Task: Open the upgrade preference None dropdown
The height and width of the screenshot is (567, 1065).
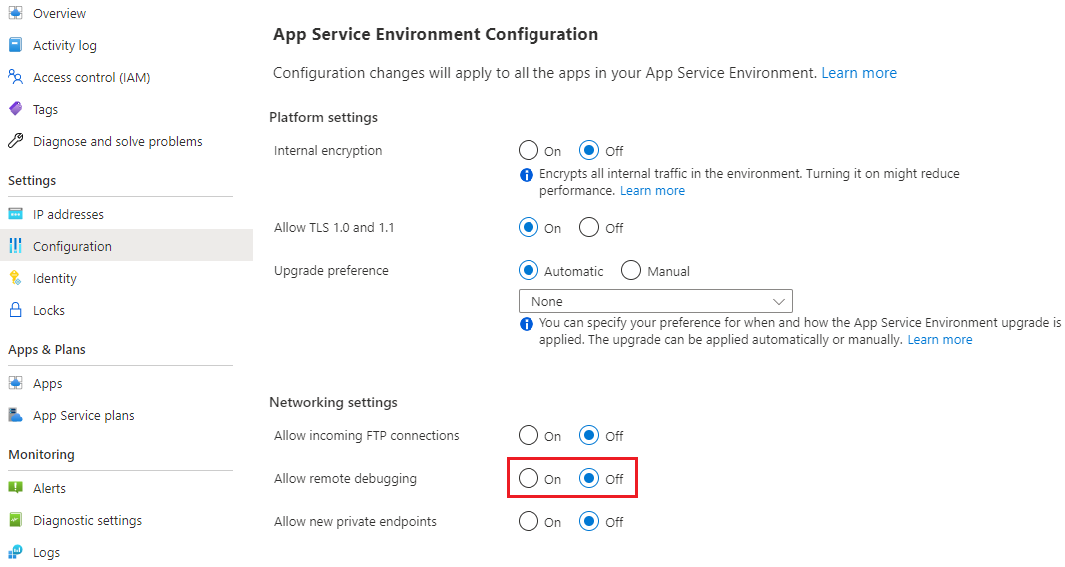Action: 655,301
